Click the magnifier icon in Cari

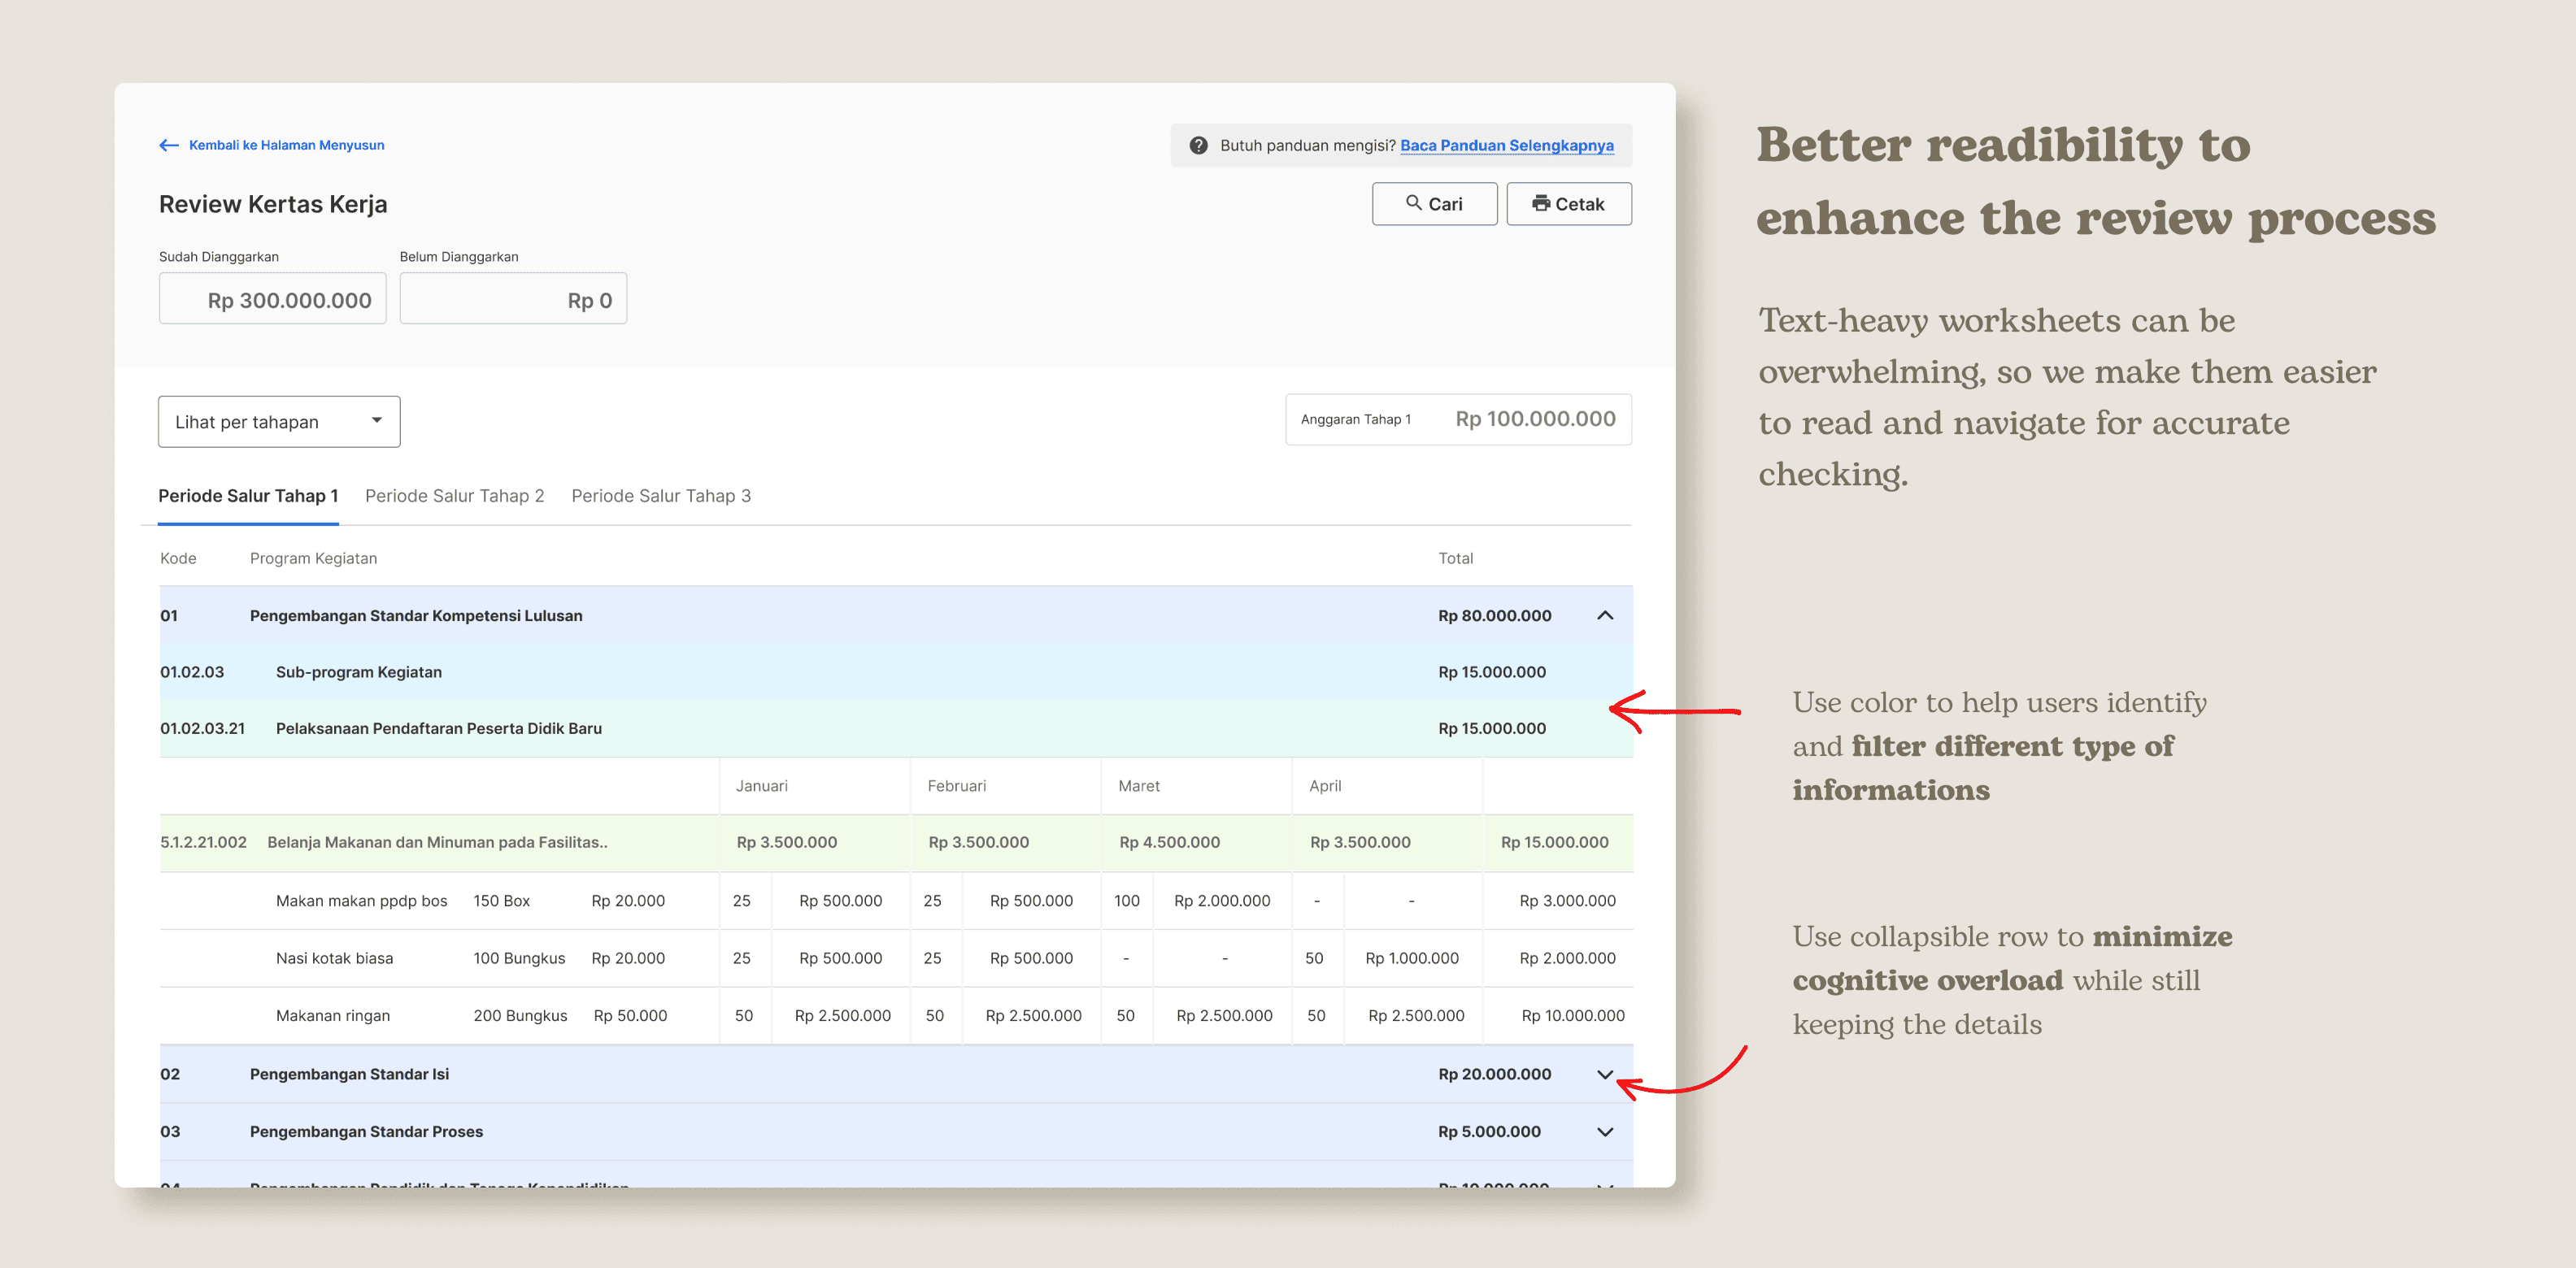[1413, 203]
